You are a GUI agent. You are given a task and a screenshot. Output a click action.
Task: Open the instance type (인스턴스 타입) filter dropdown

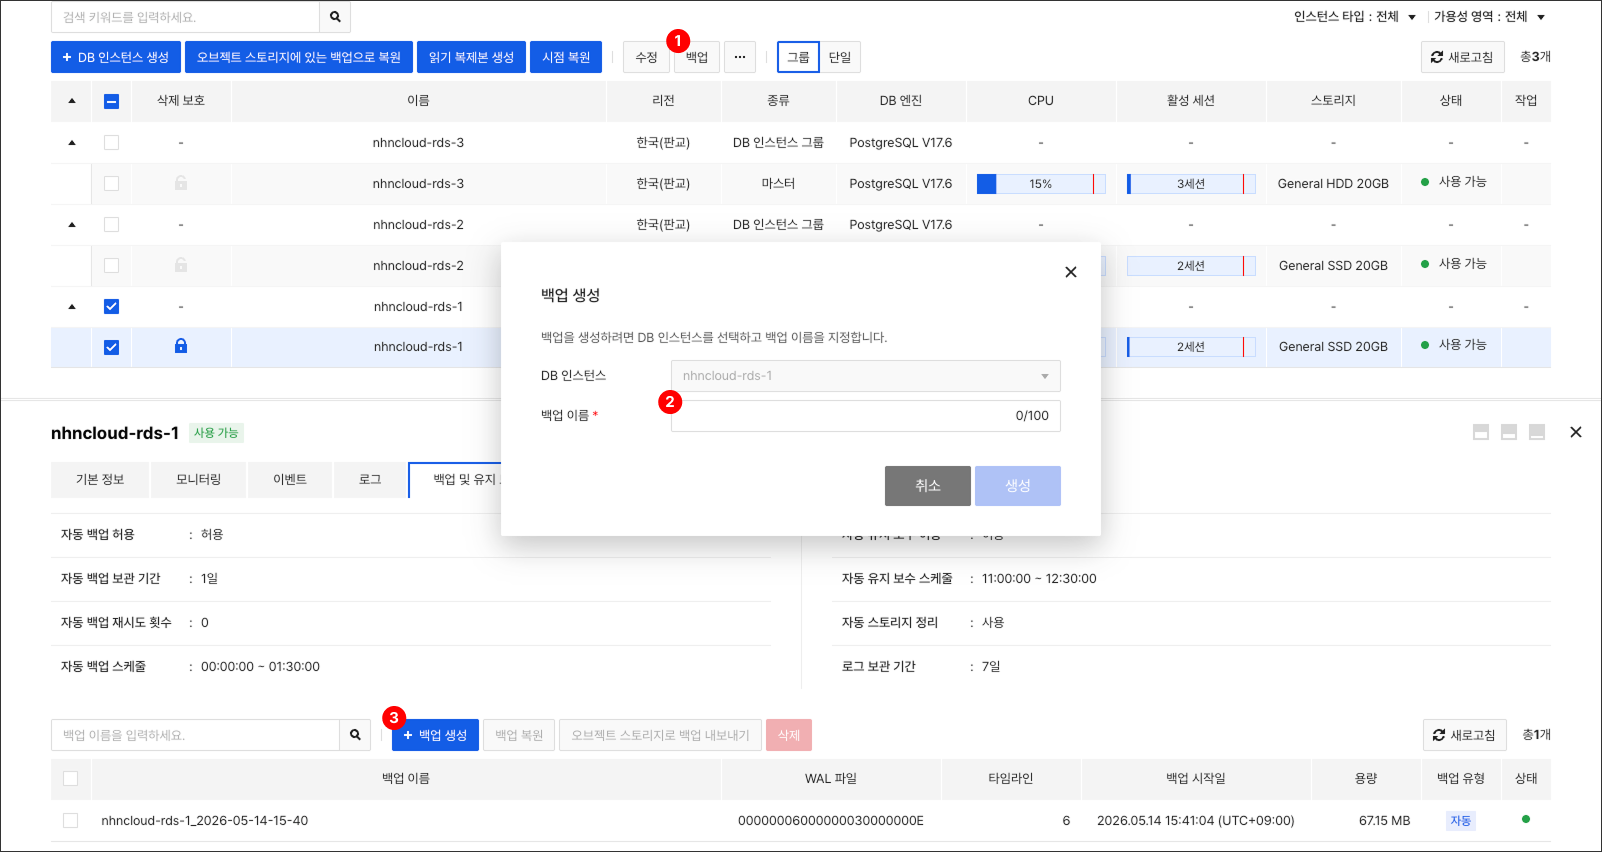click(1355, 17)
